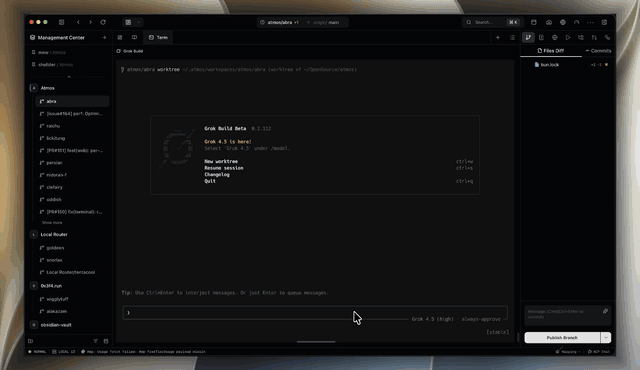
Task: Select the abra worktree
Action: (72, 101)
